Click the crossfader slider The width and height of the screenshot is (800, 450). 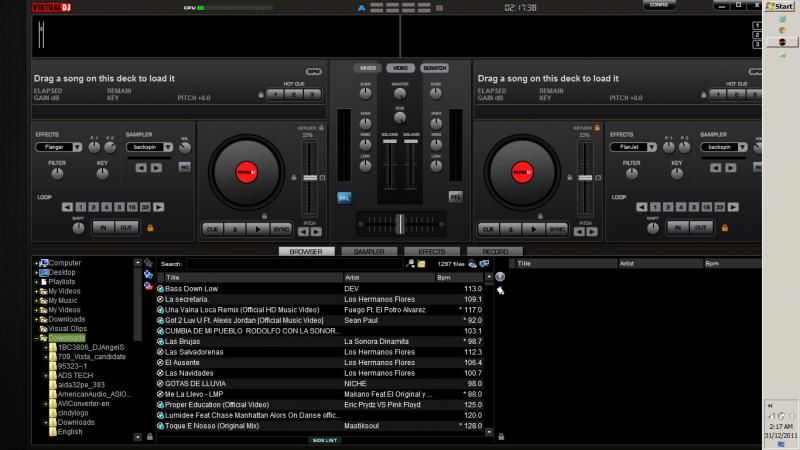click(x=400, y=222)
